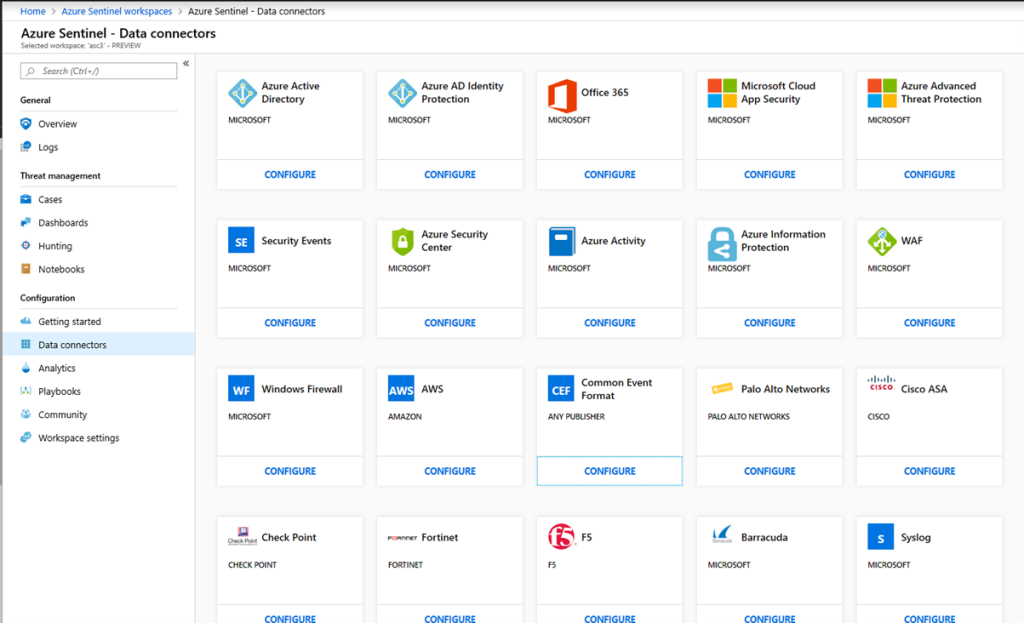Image resolution: width=1024 pixels, height=623 pixels.
Task: Collapse the left navigation sidebar
Action: pos(186,63)
